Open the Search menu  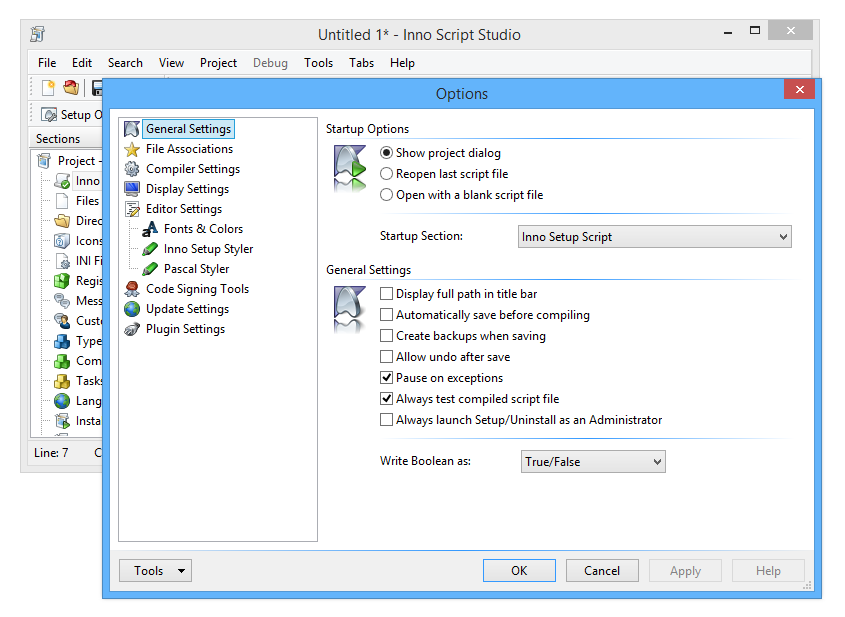click(125, 63)
